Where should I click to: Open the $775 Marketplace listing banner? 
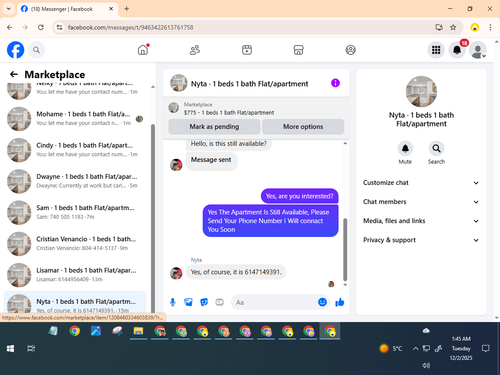256,108
